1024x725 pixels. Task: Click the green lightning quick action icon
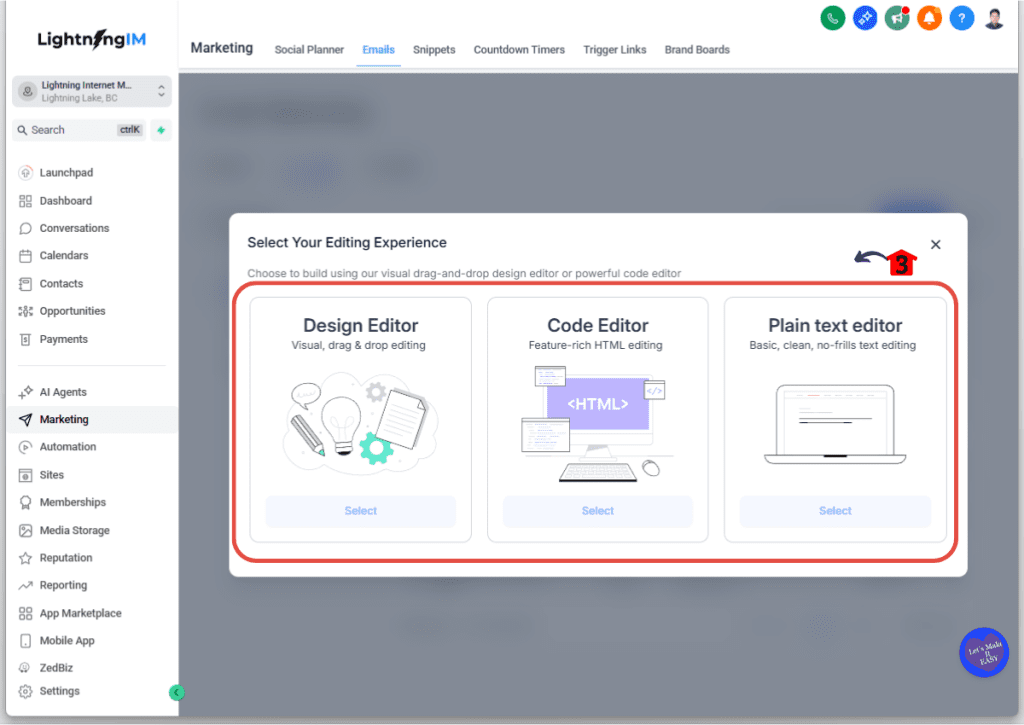pyautogui.click(x=161, y=130)
